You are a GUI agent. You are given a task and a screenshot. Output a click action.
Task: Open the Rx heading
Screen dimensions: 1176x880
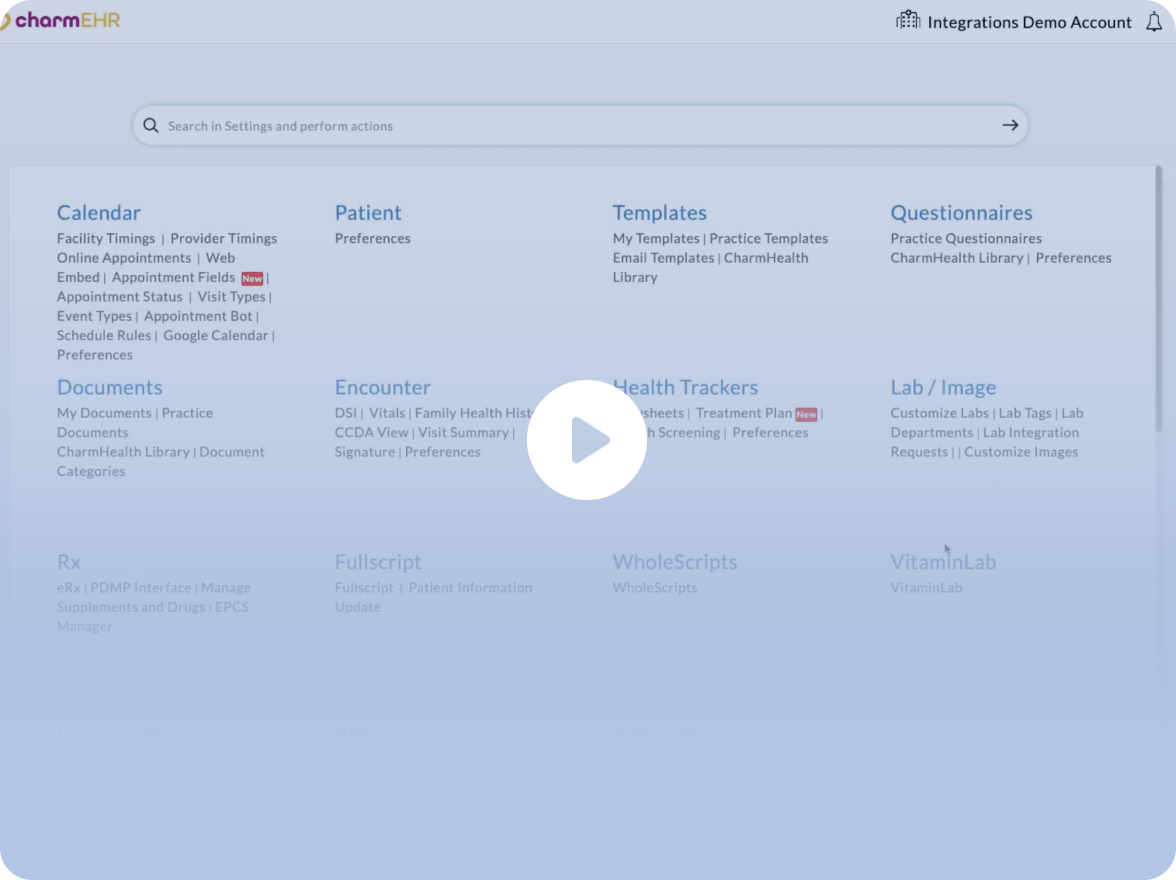(x=68, y=562)
